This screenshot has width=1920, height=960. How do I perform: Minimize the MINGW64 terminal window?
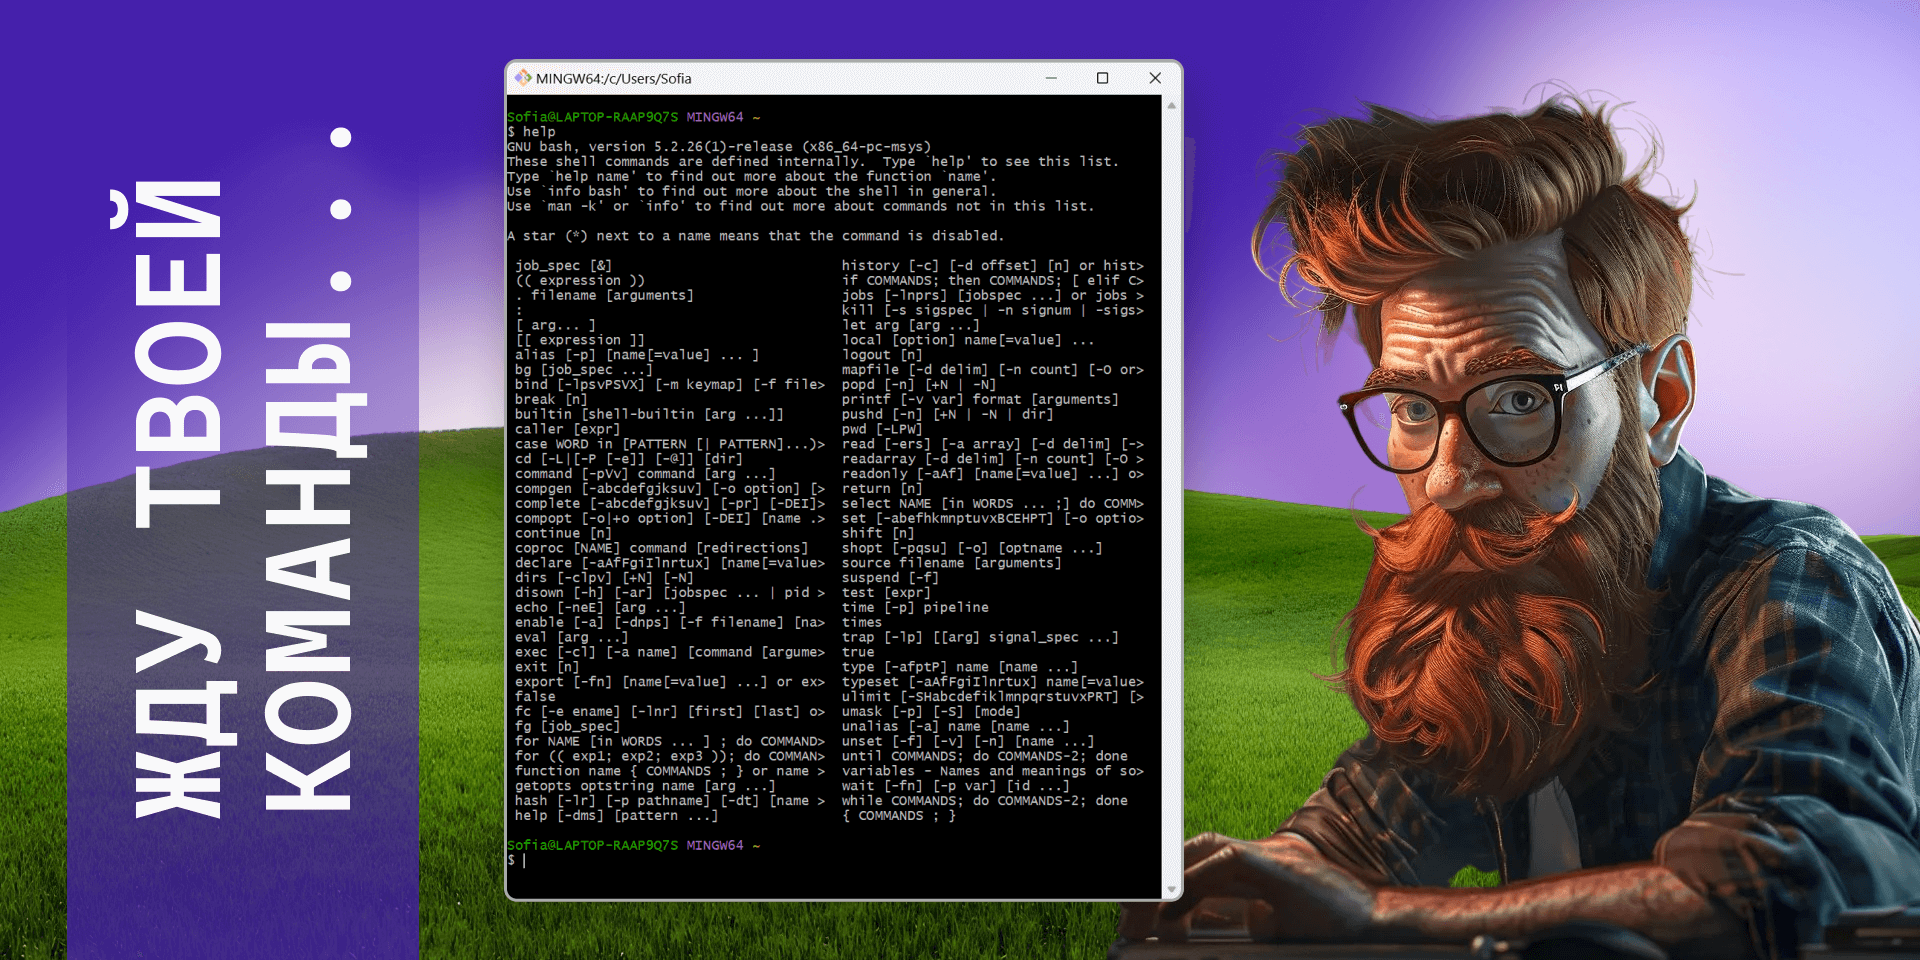(1051, 78)
